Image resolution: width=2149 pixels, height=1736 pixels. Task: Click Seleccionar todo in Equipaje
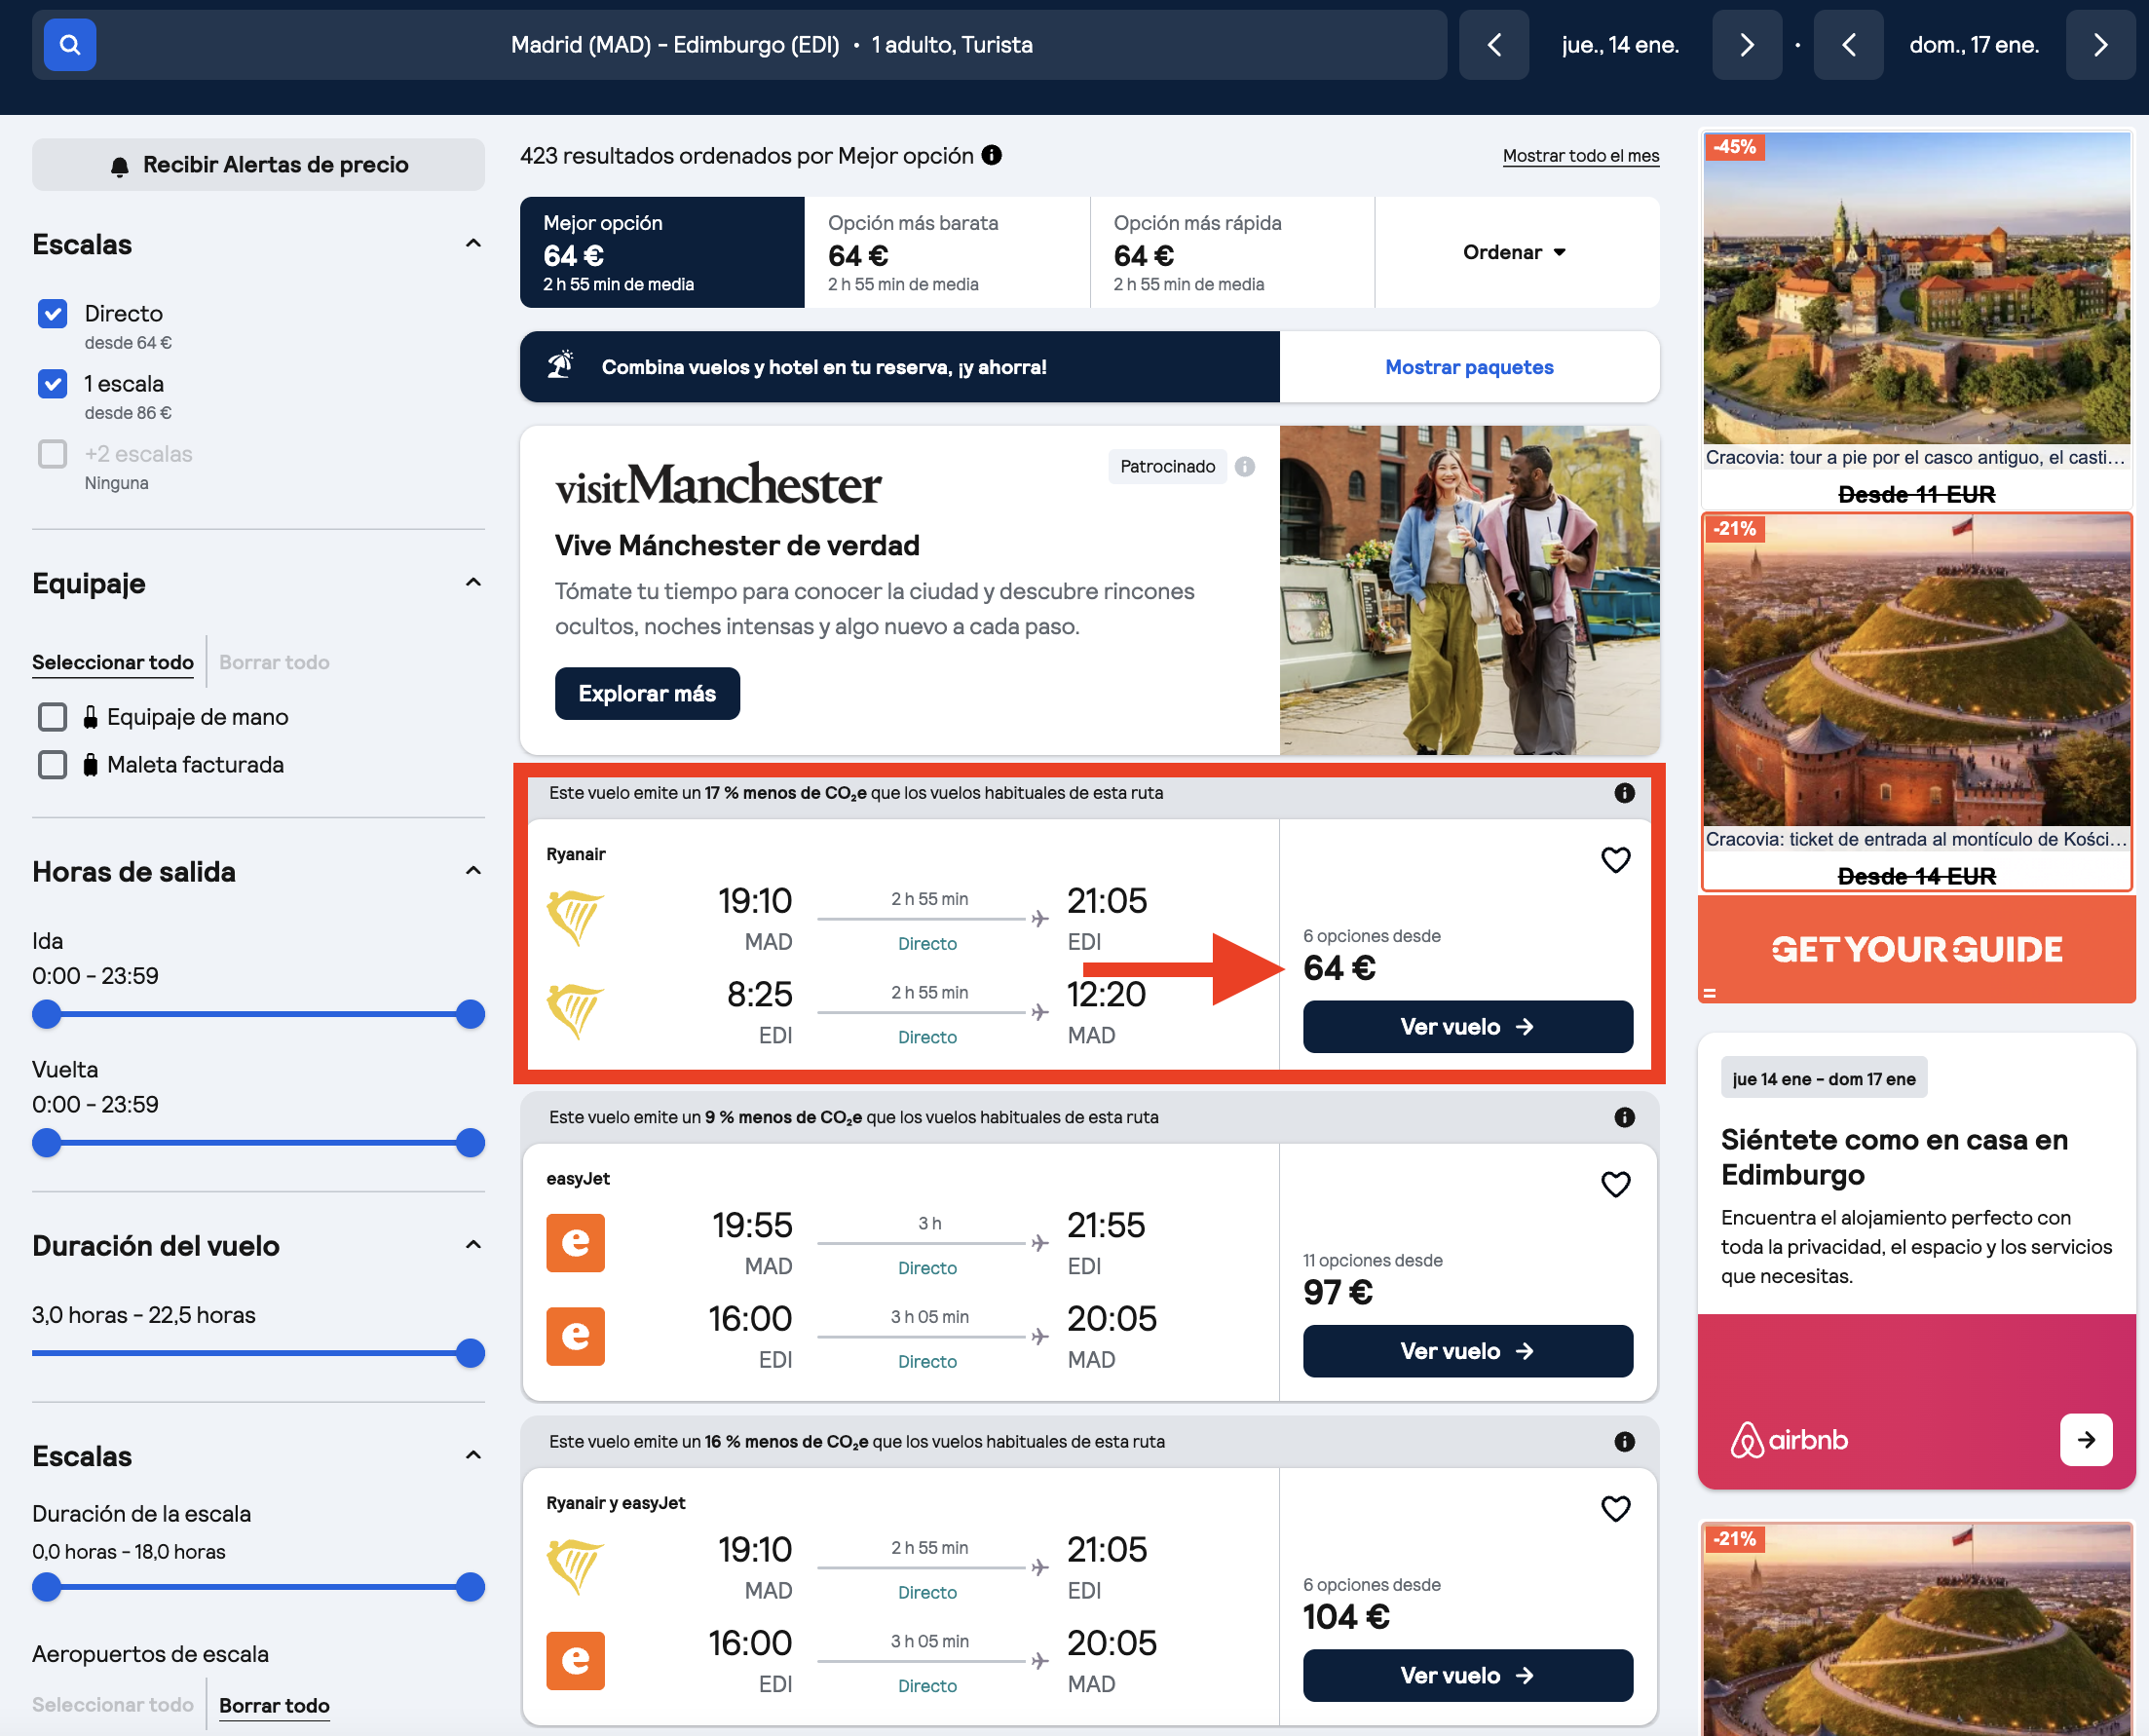(x=113, y=662)
